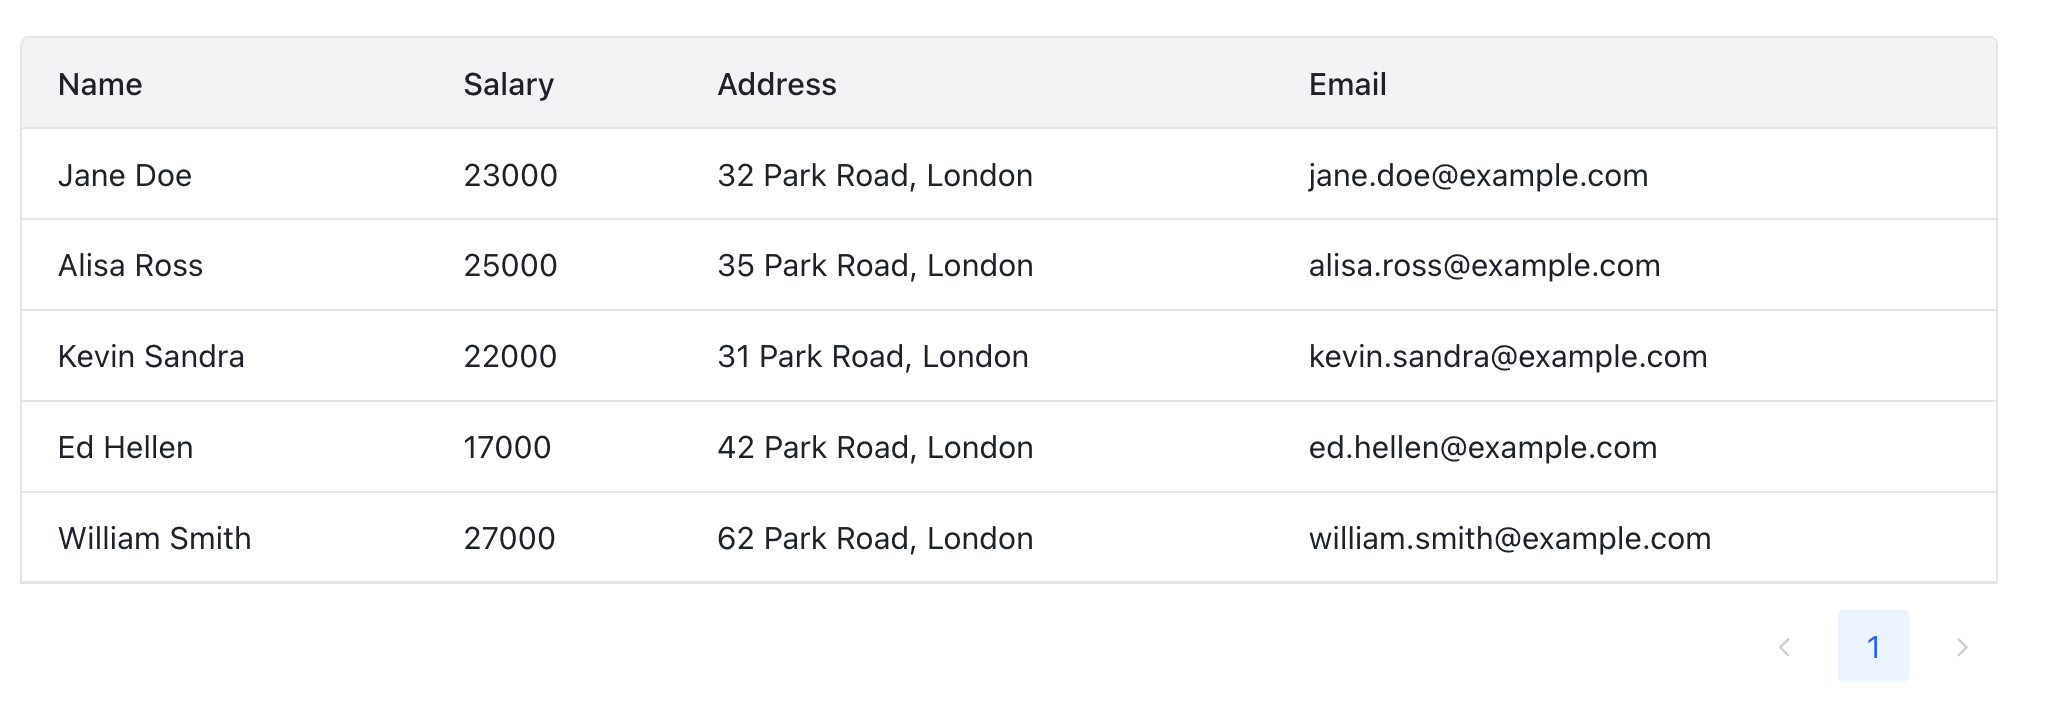The height and width of the screenshot is (706, 2068).
Task: Click address 35 Park Road, London
Action: pos(875,265)
